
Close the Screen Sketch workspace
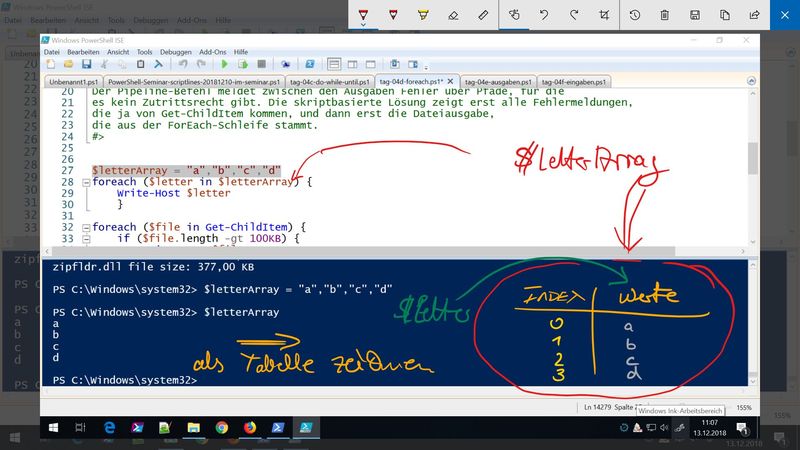(785, 15)
